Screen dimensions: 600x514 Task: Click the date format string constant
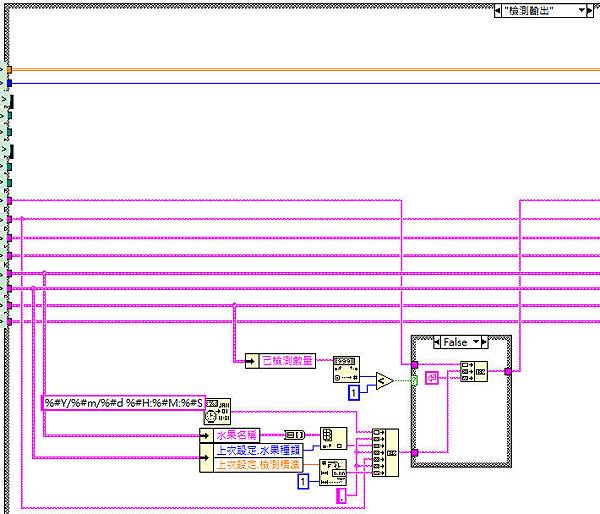coord(123,403)
